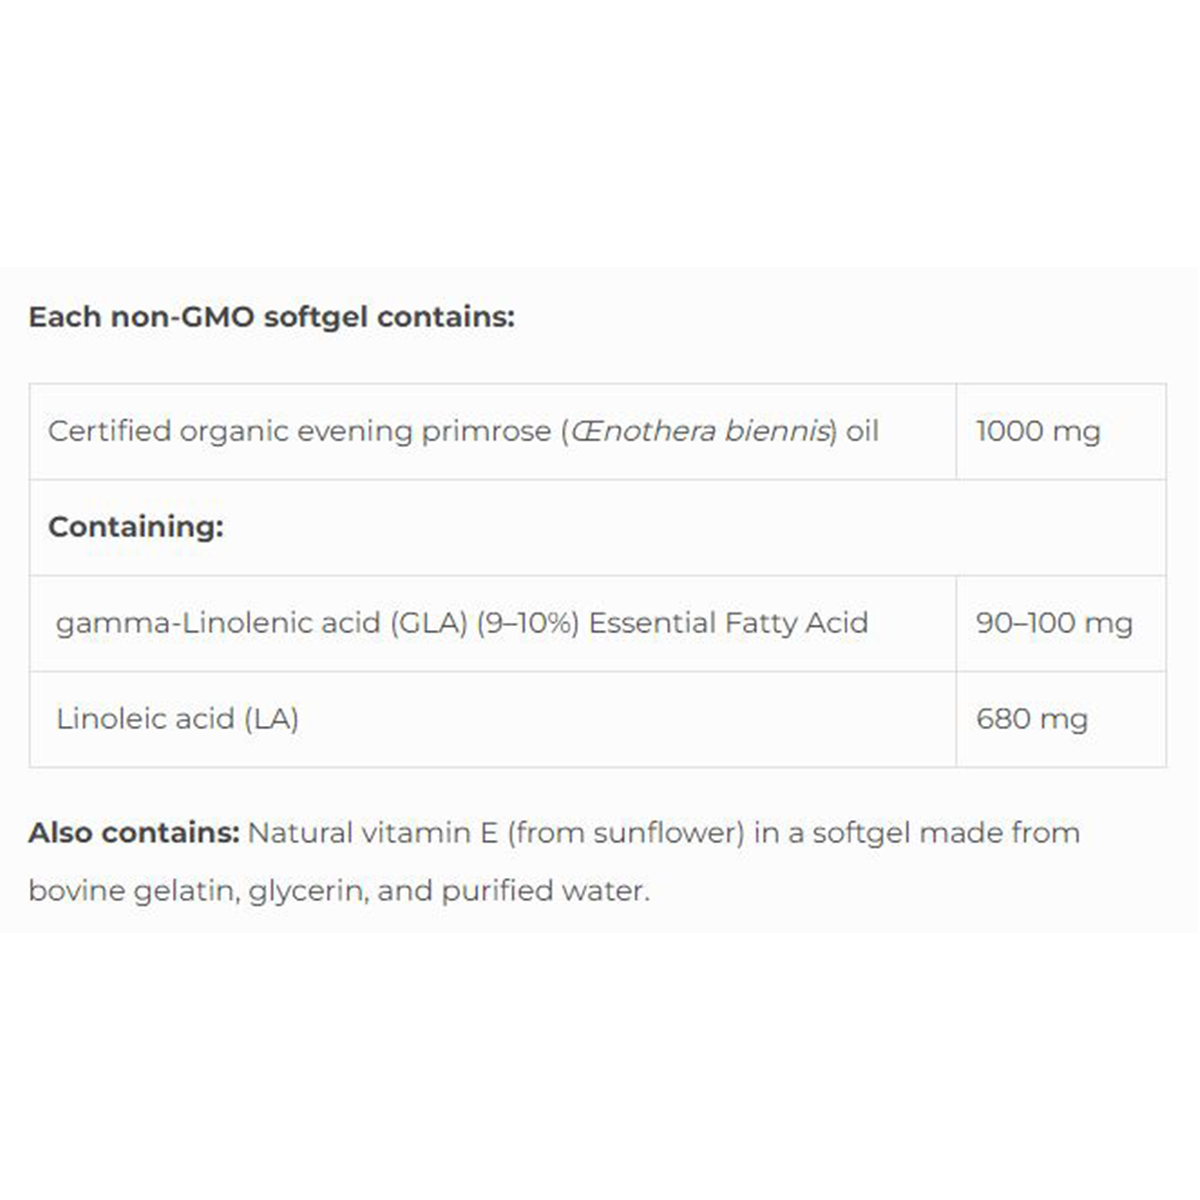Click the "(LA)" abbreviation

pyautogui.click(x=271, y=719)
